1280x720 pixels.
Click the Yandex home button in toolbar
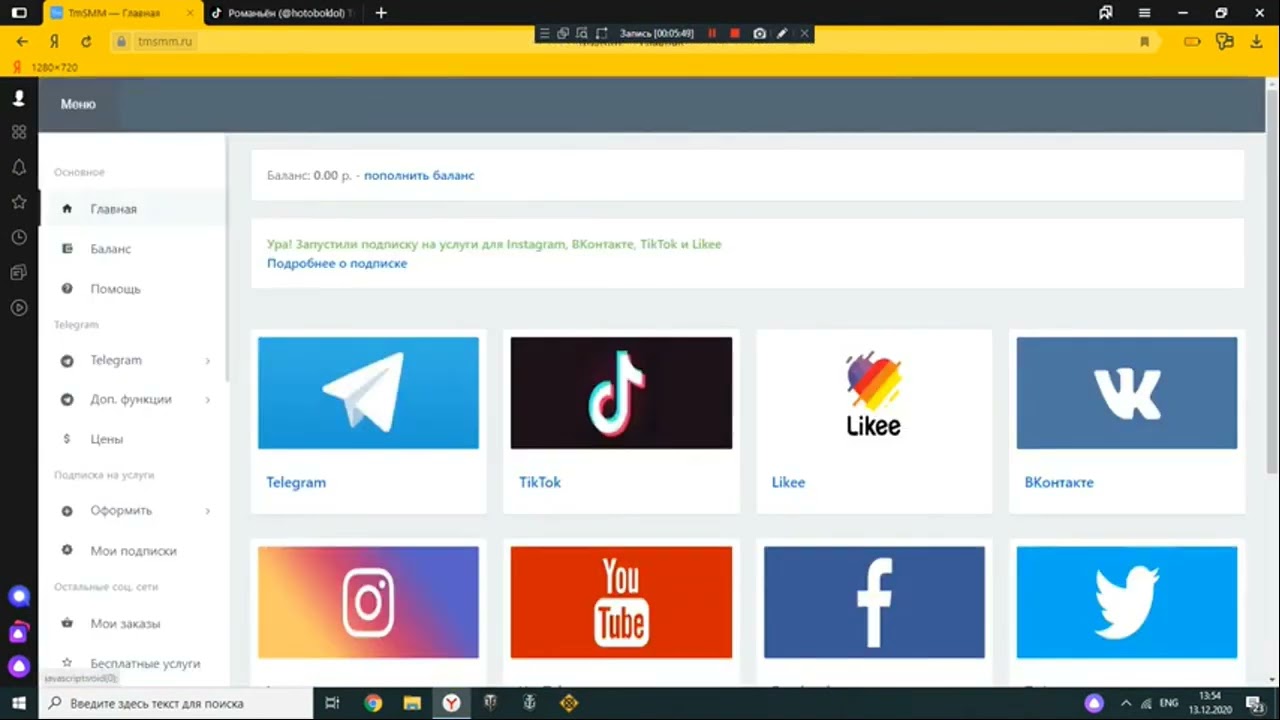click(54, 42)
